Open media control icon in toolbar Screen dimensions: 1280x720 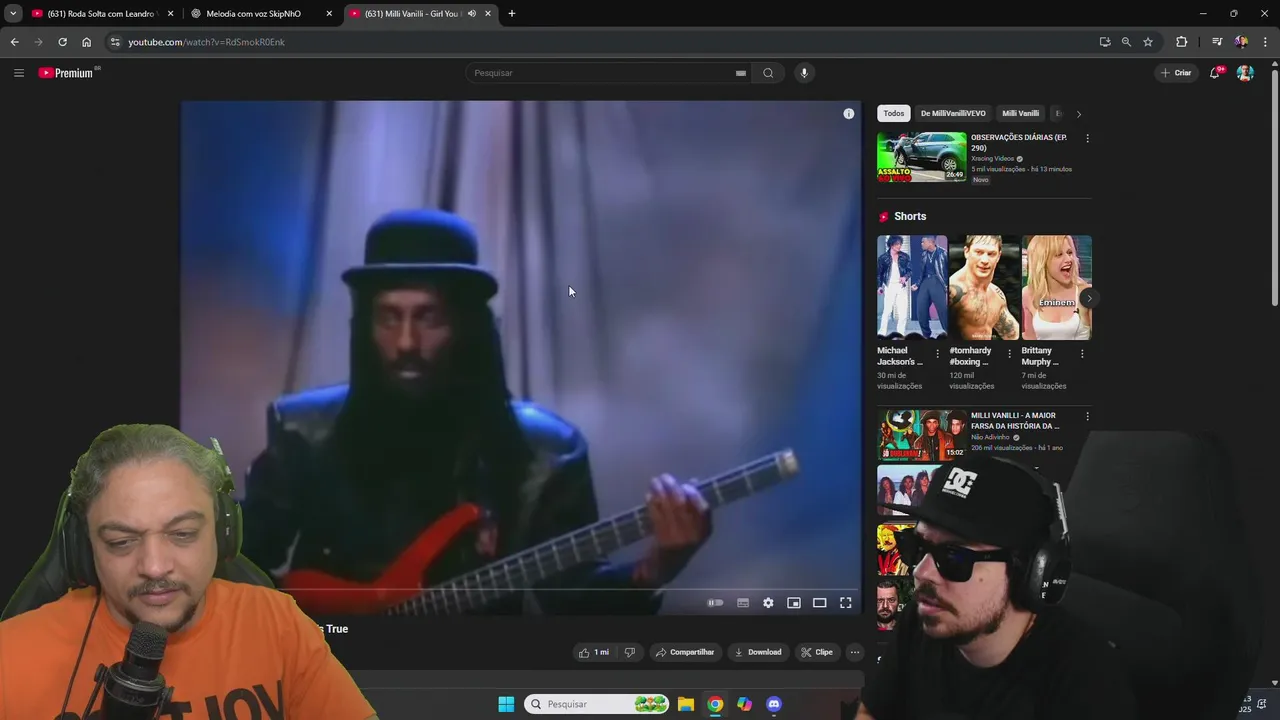pos(1217,42)
